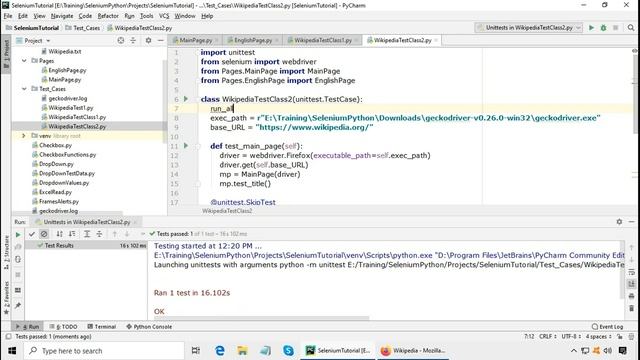Click Windows search box

tap(104, 351)
